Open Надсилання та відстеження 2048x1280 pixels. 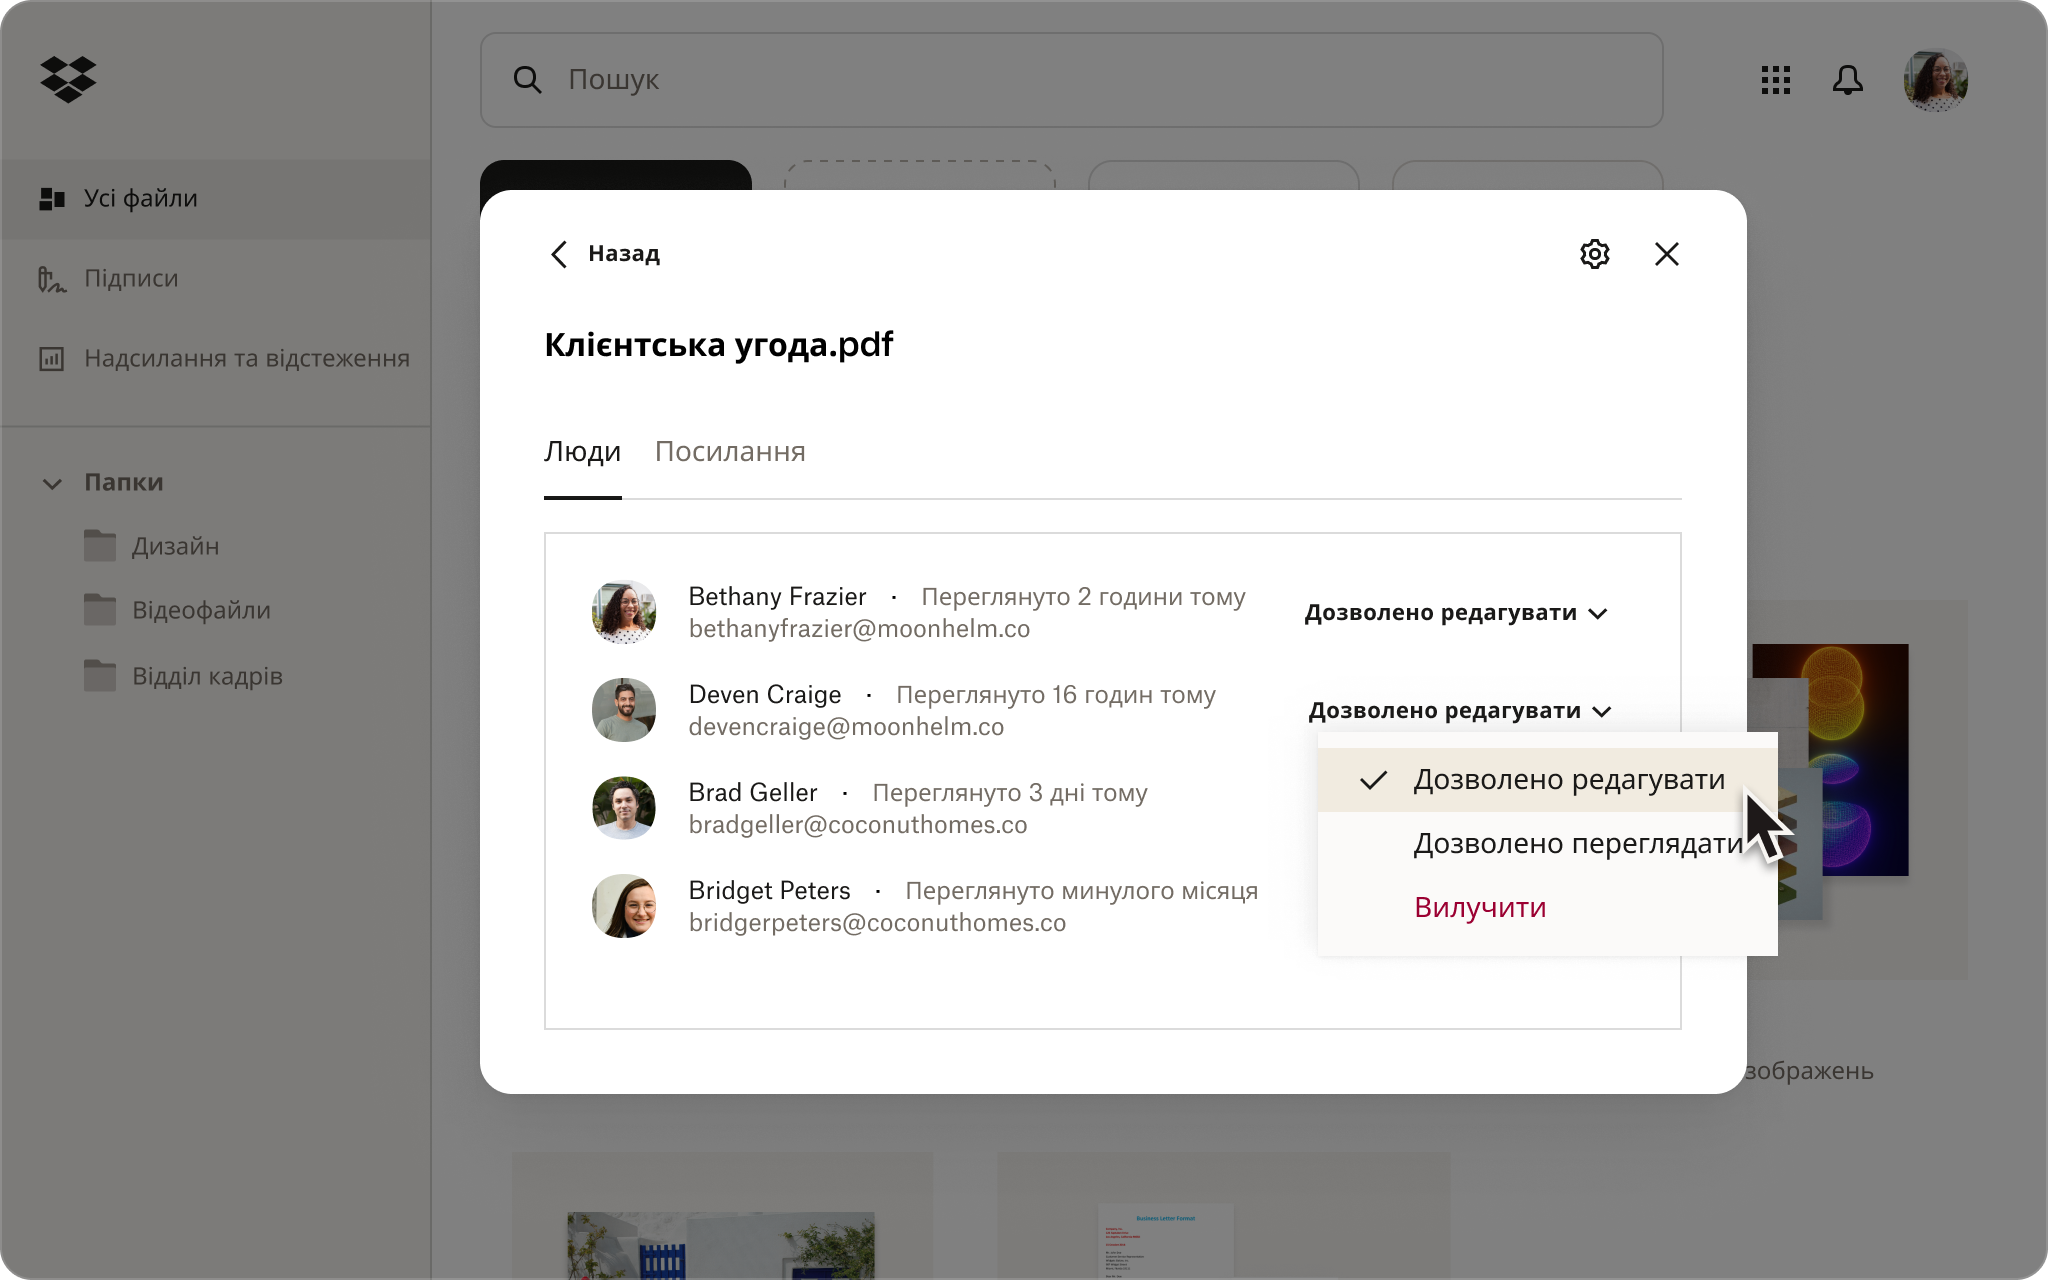coord(247,358)
